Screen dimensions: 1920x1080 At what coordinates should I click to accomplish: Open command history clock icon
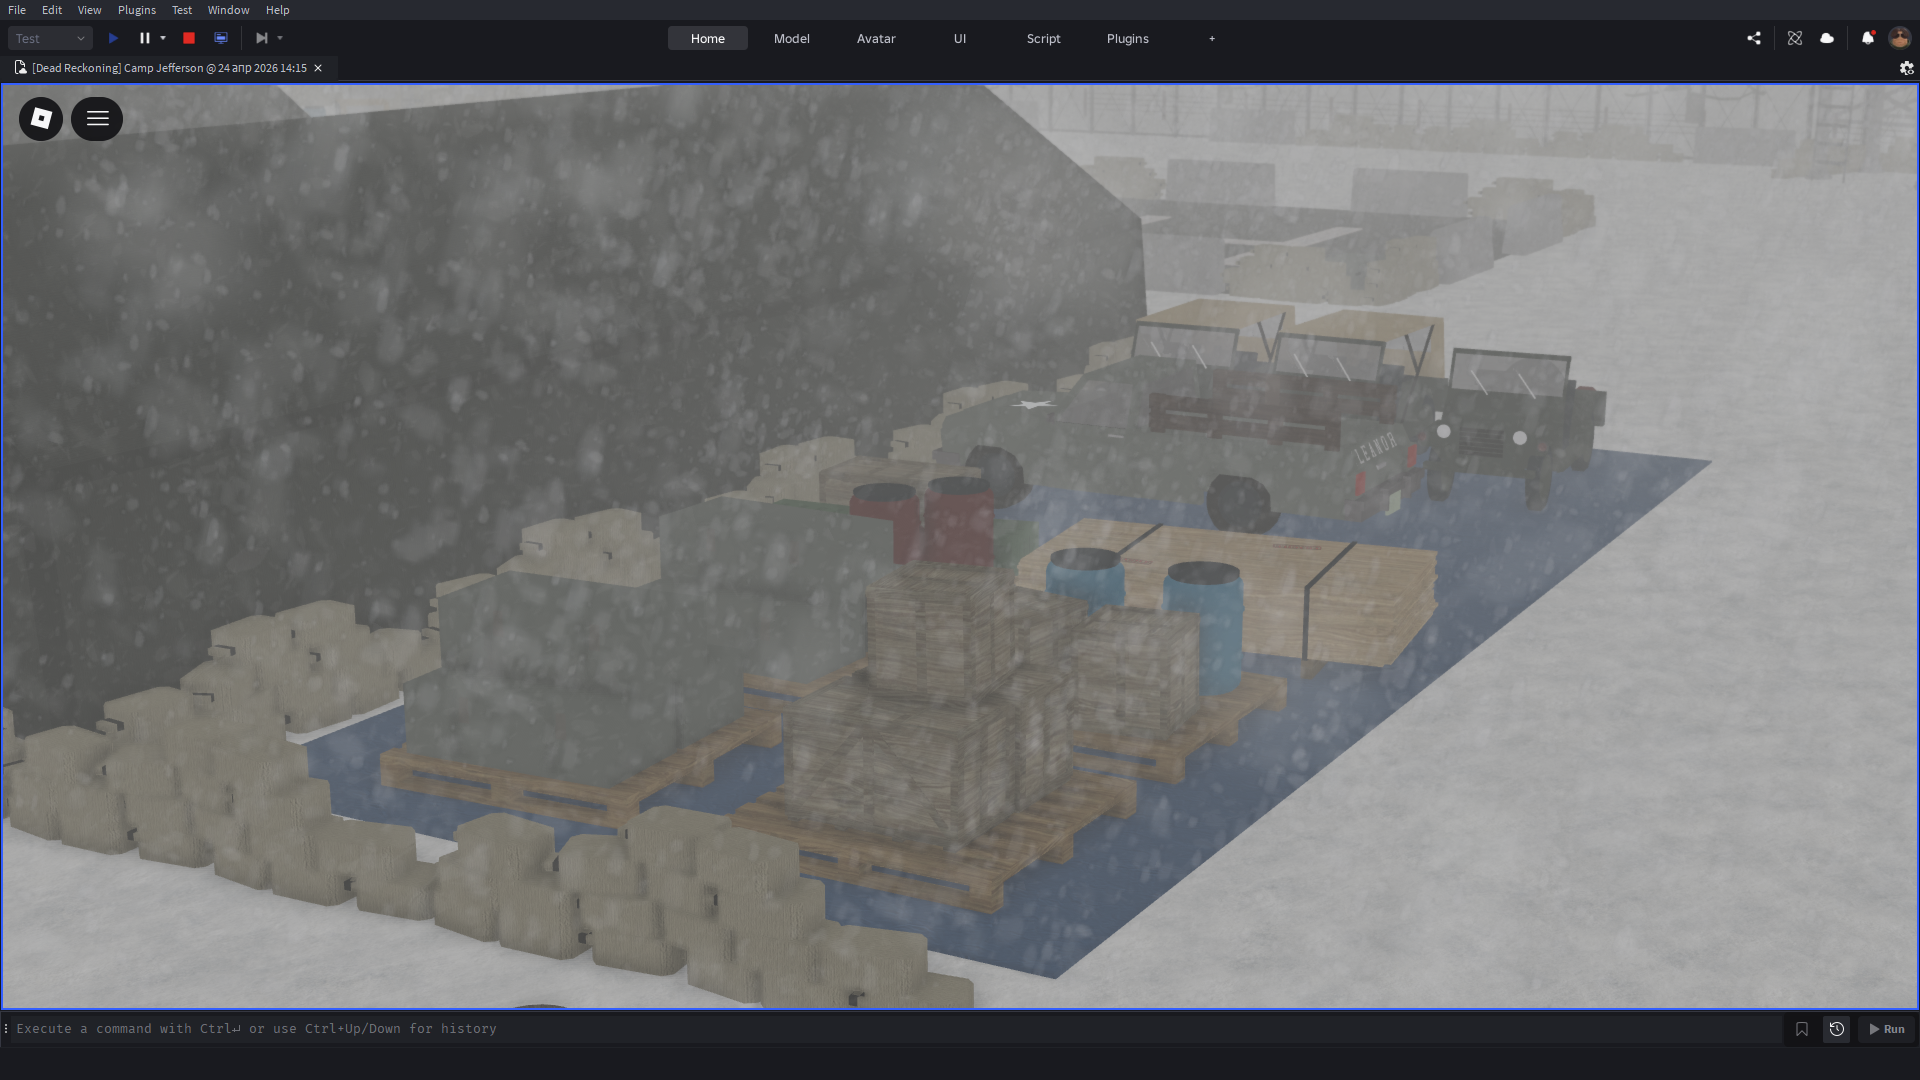pos(1837,1029)
